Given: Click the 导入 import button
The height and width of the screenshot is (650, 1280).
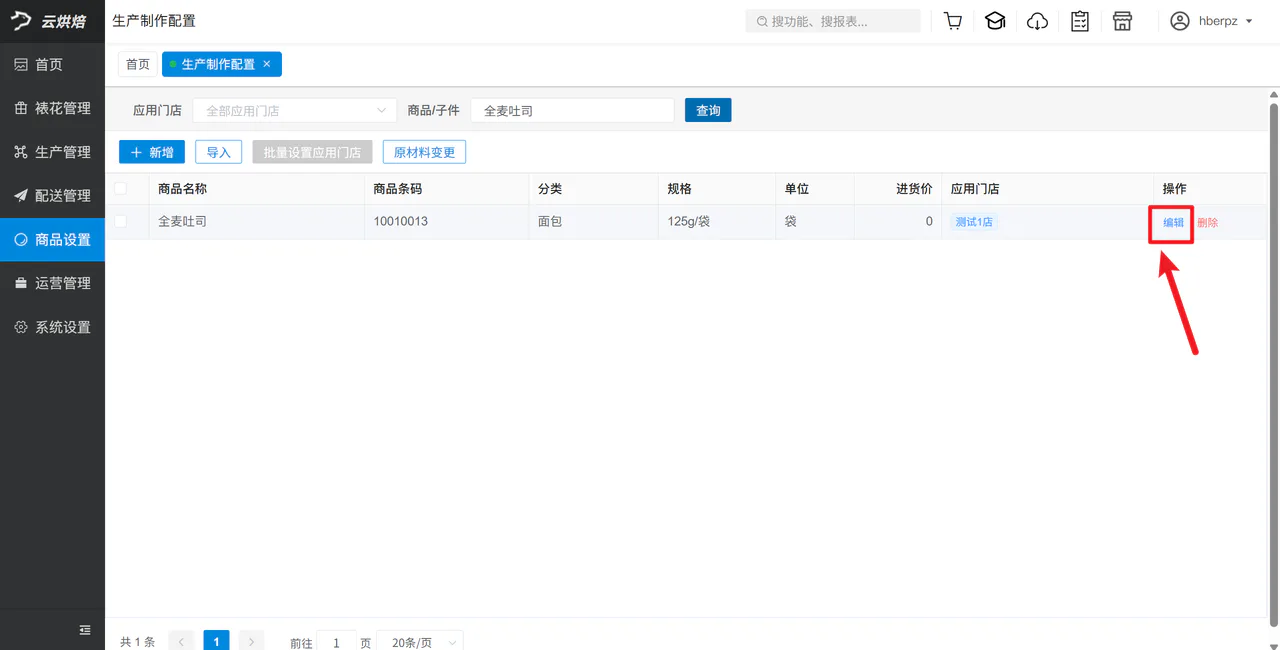Looking at the screenshot, I should pos(218,152).
